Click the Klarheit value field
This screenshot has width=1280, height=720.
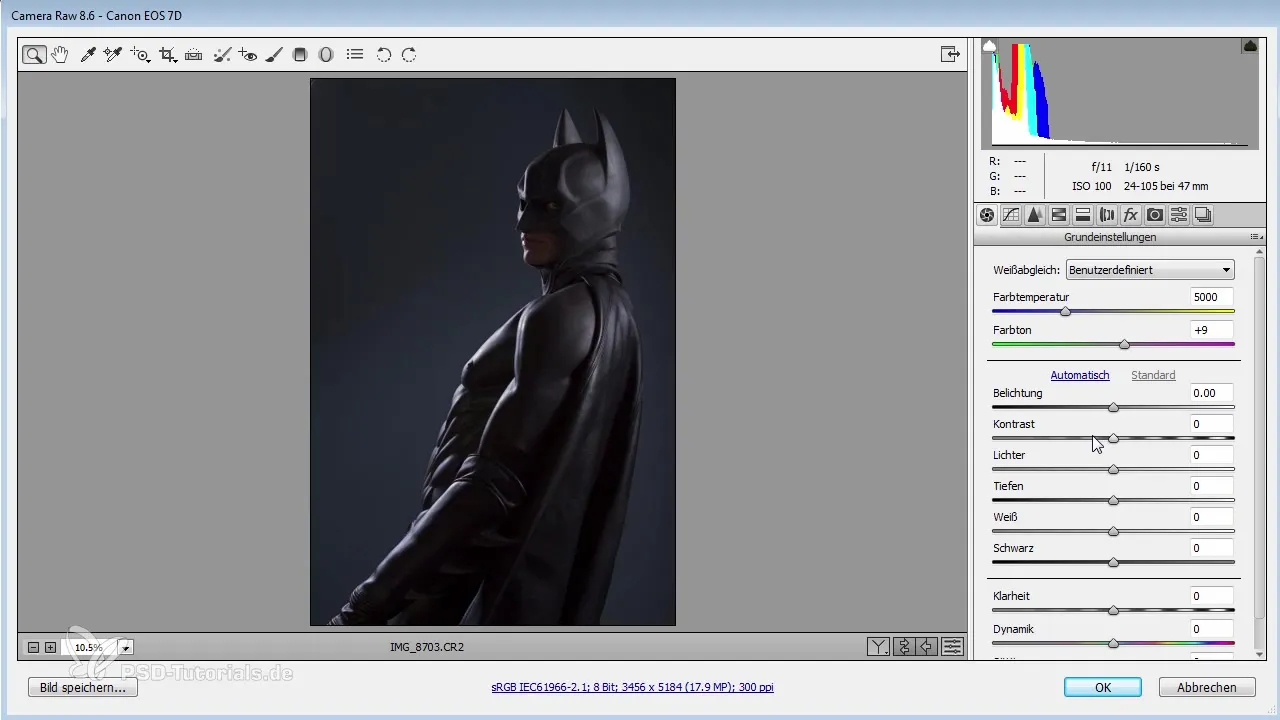1211,596
